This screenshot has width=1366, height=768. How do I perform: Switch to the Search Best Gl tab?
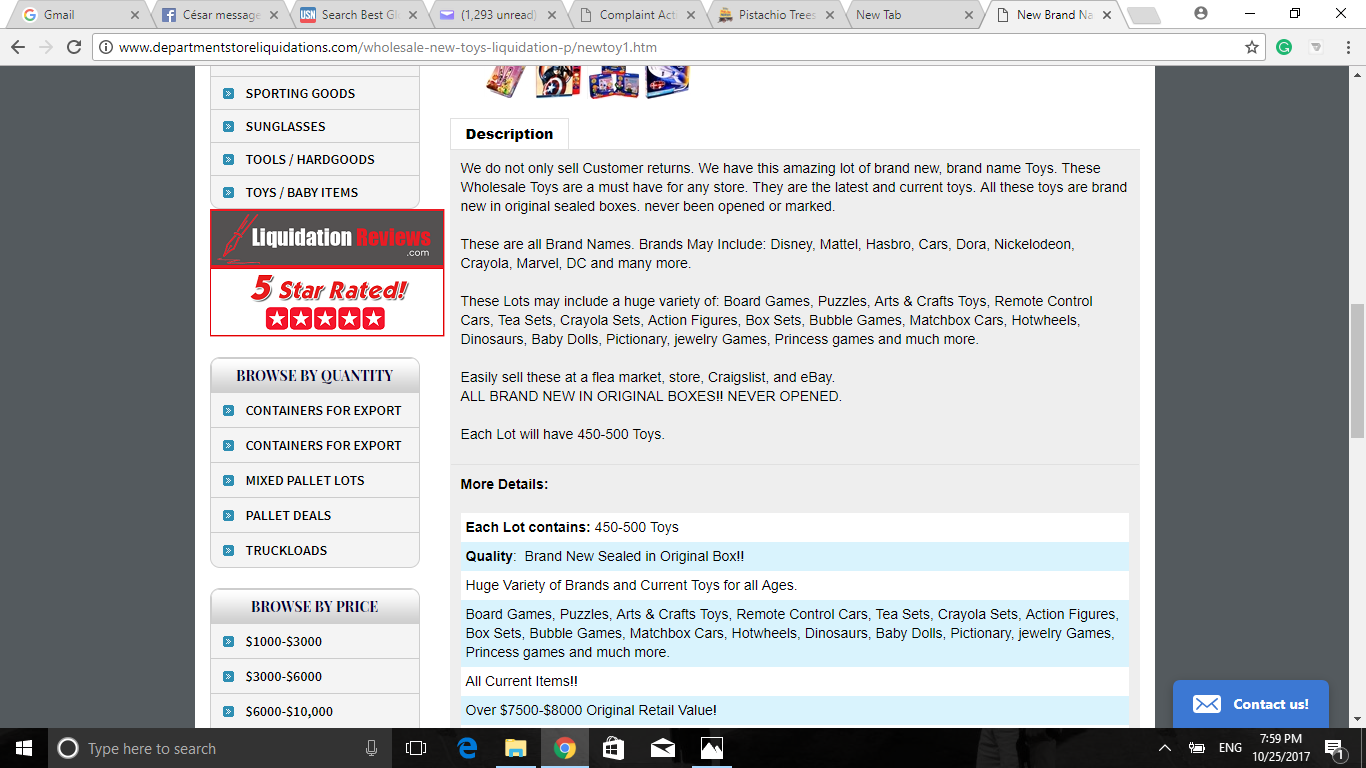(356, 15)
